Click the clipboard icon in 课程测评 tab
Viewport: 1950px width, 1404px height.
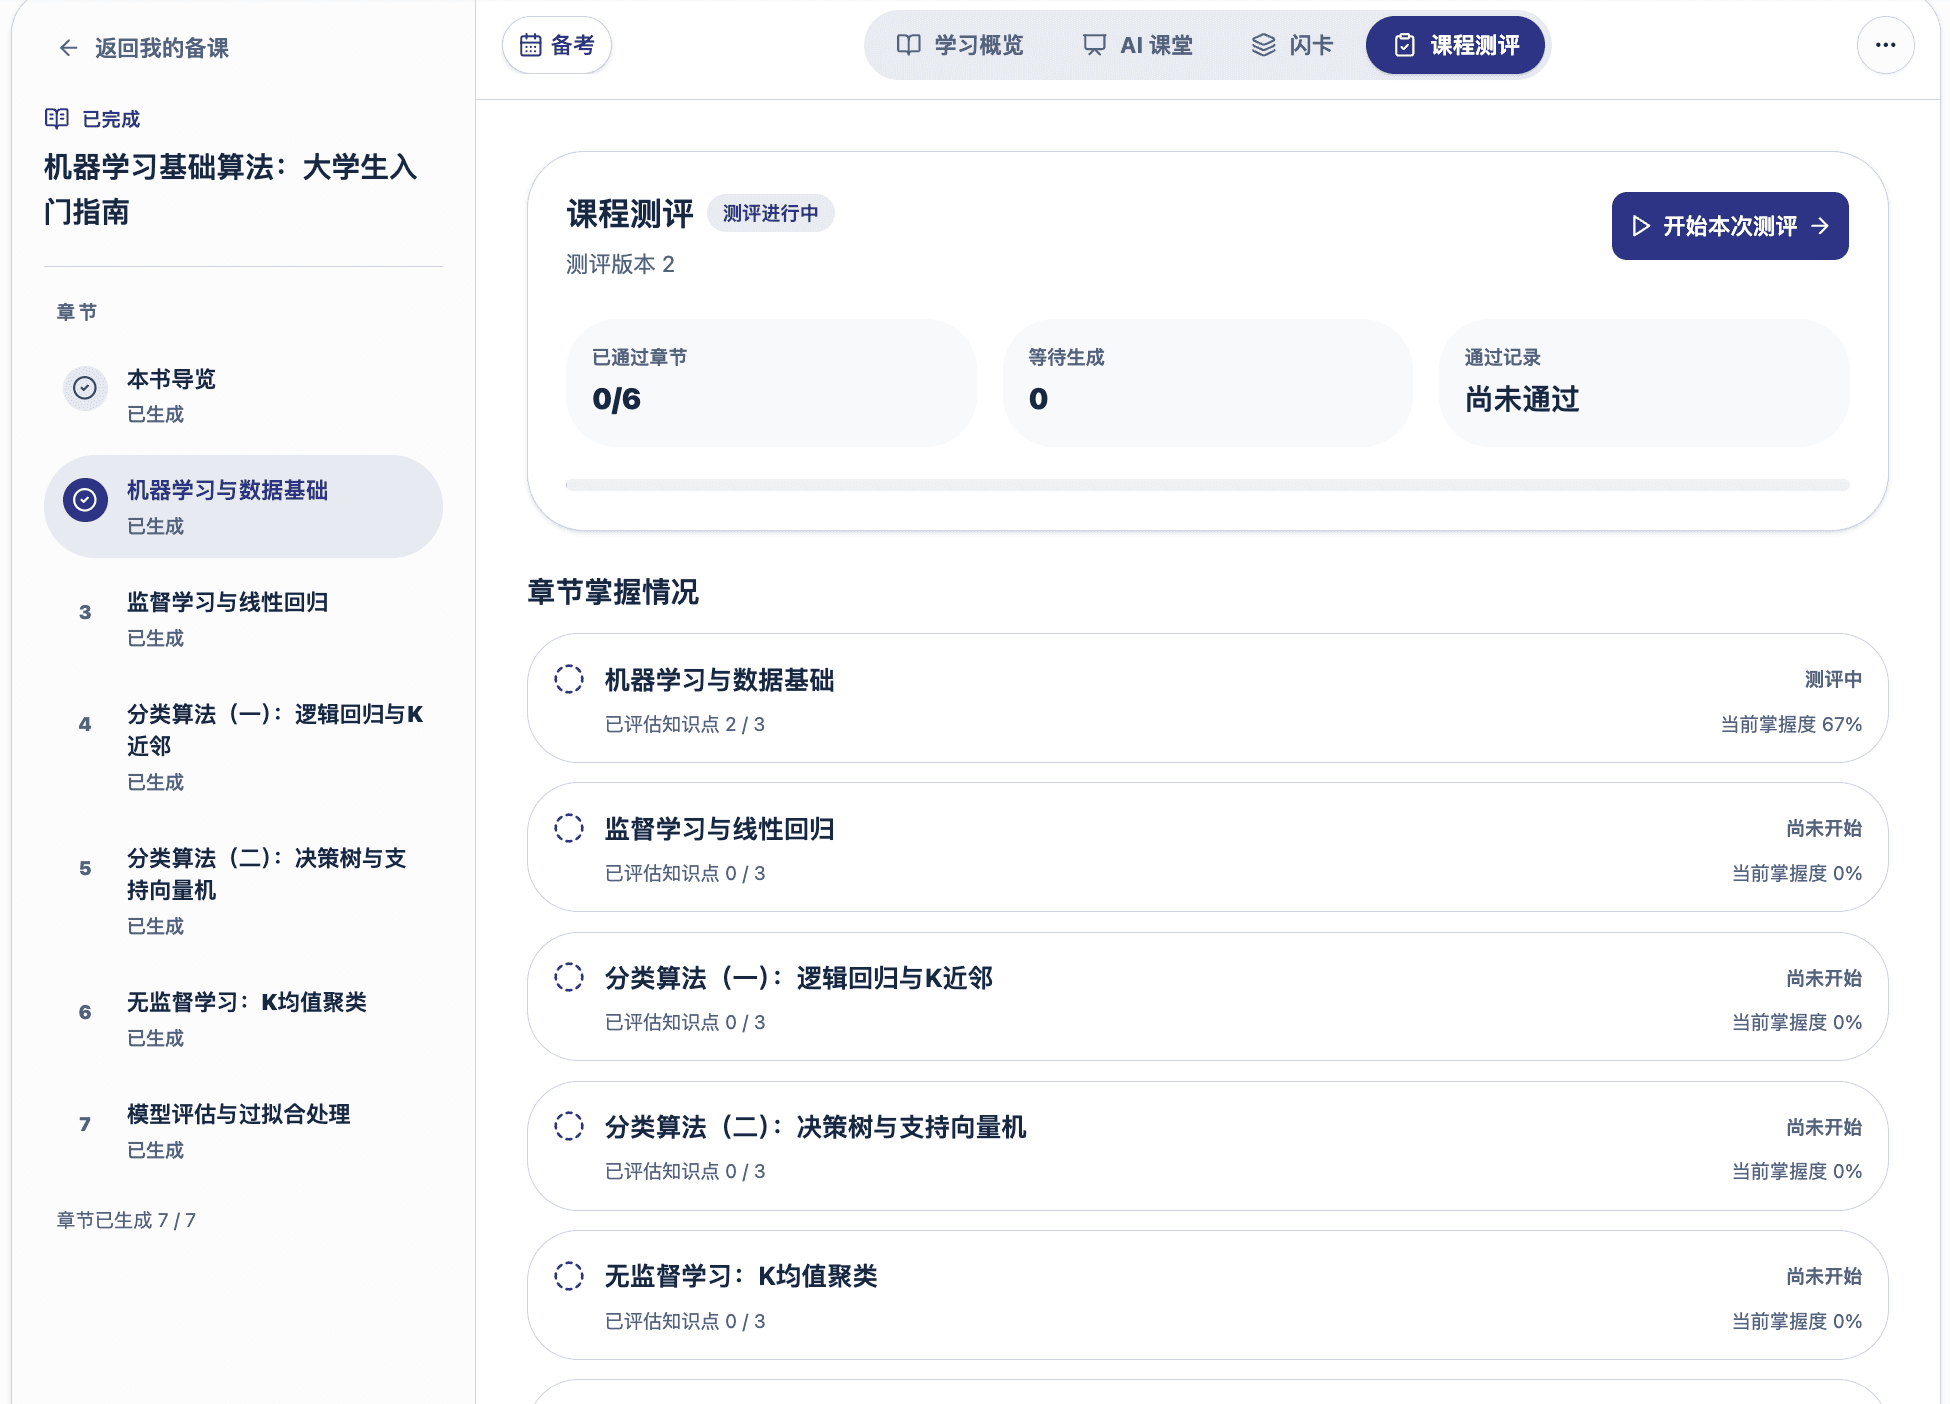1405,45
